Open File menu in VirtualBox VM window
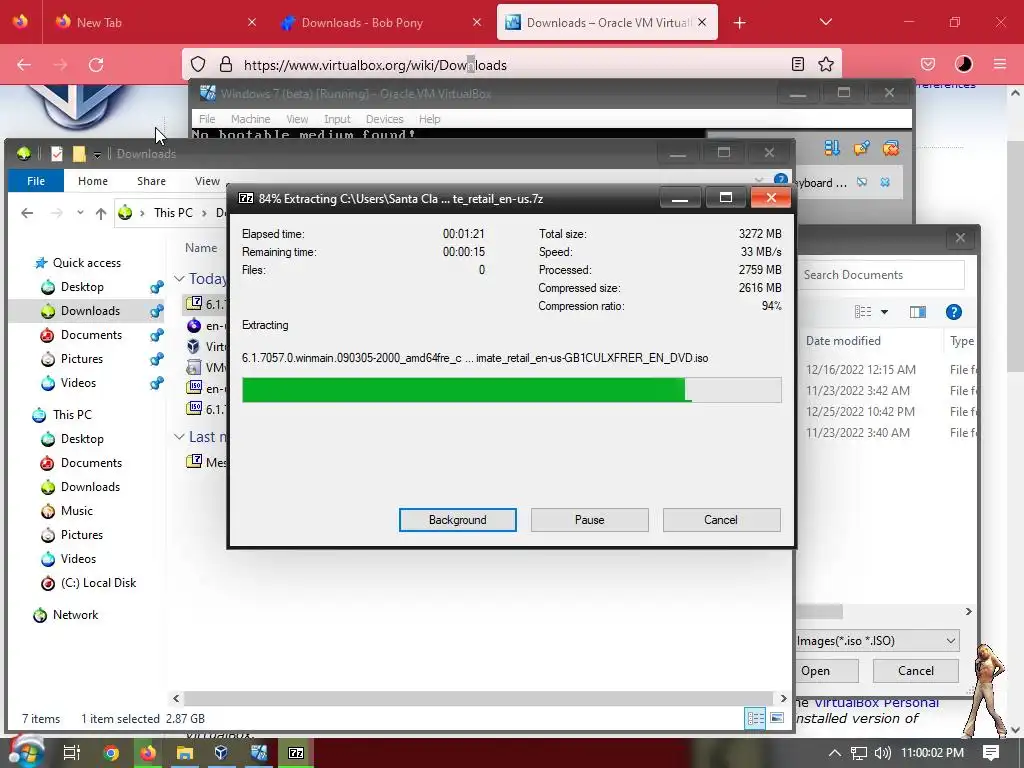Image resolution: width=1024 pixels, height=768 pixels. click(x=207, y=119)
